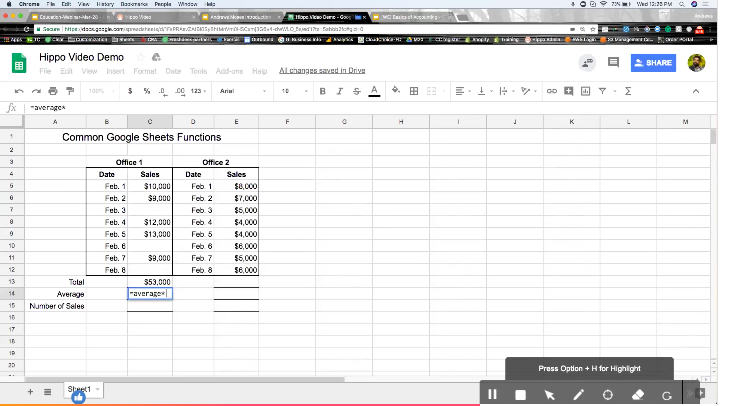The image size is (742, 406).
Task: Open the activity dashboard icon near Share
Action: [x=587, y=62]
